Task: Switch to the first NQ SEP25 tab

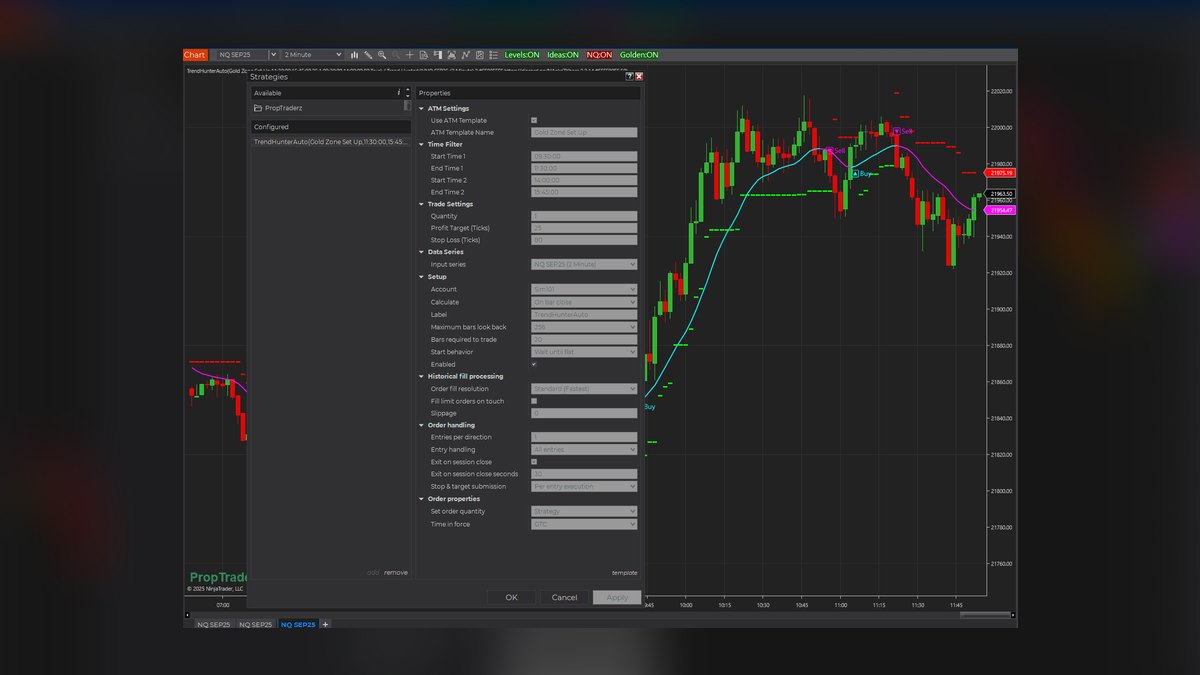Action: [x=213, y=624]
